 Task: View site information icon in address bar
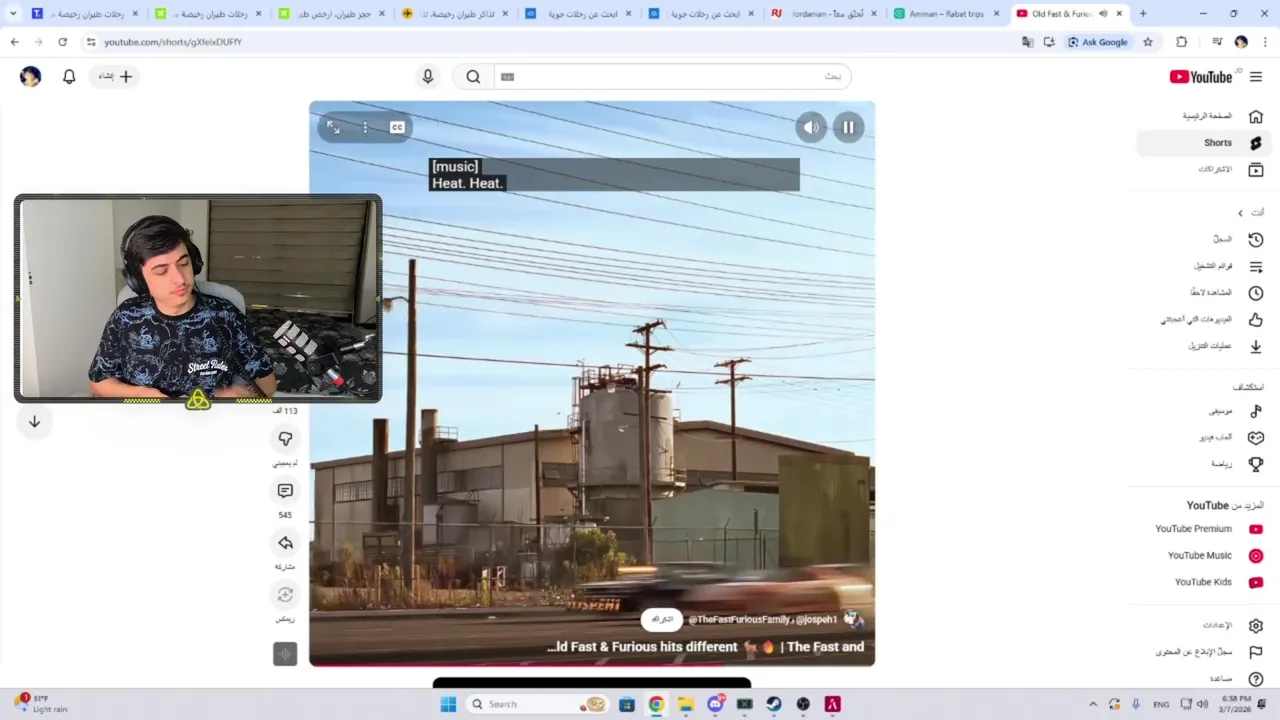coord(91,42)
